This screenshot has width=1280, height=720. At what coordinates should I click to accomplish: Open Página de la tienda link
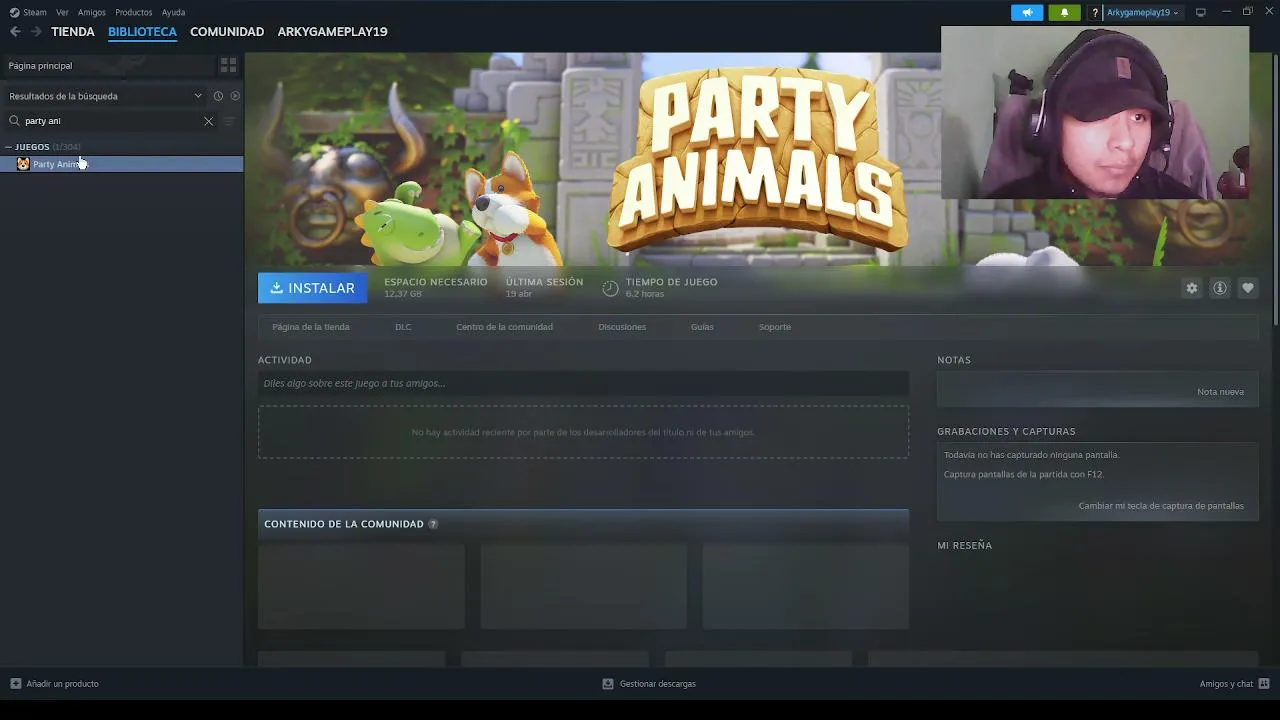[311, 327]
